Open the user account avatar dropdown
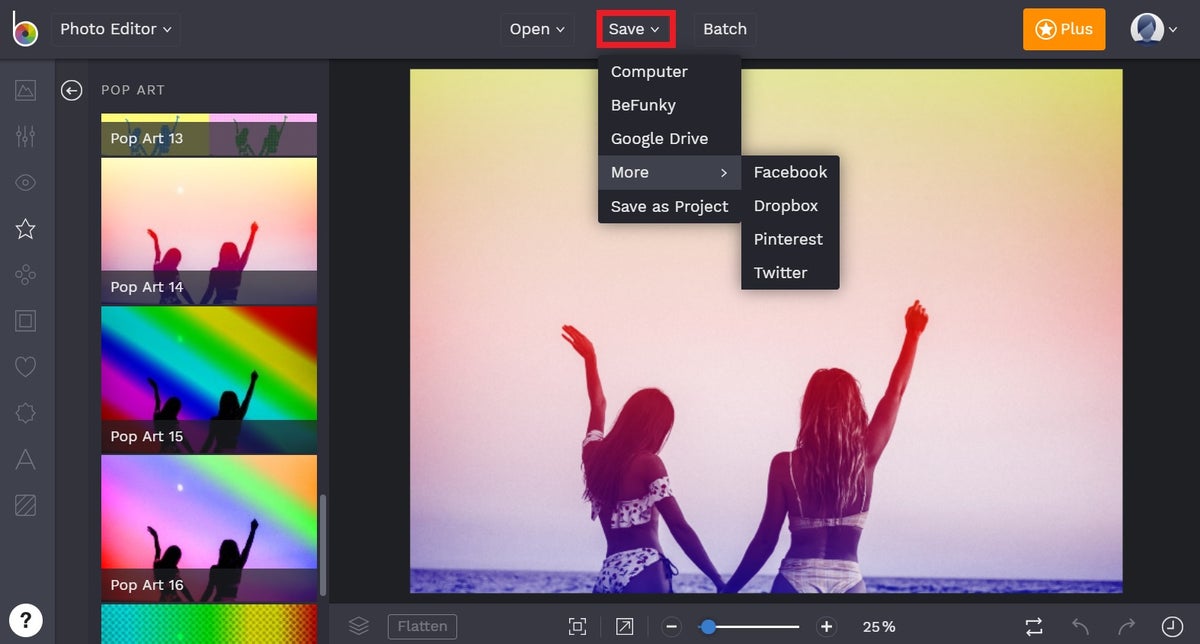The width and height of the screenshot is (1200, 644). tap(1150, 29)
